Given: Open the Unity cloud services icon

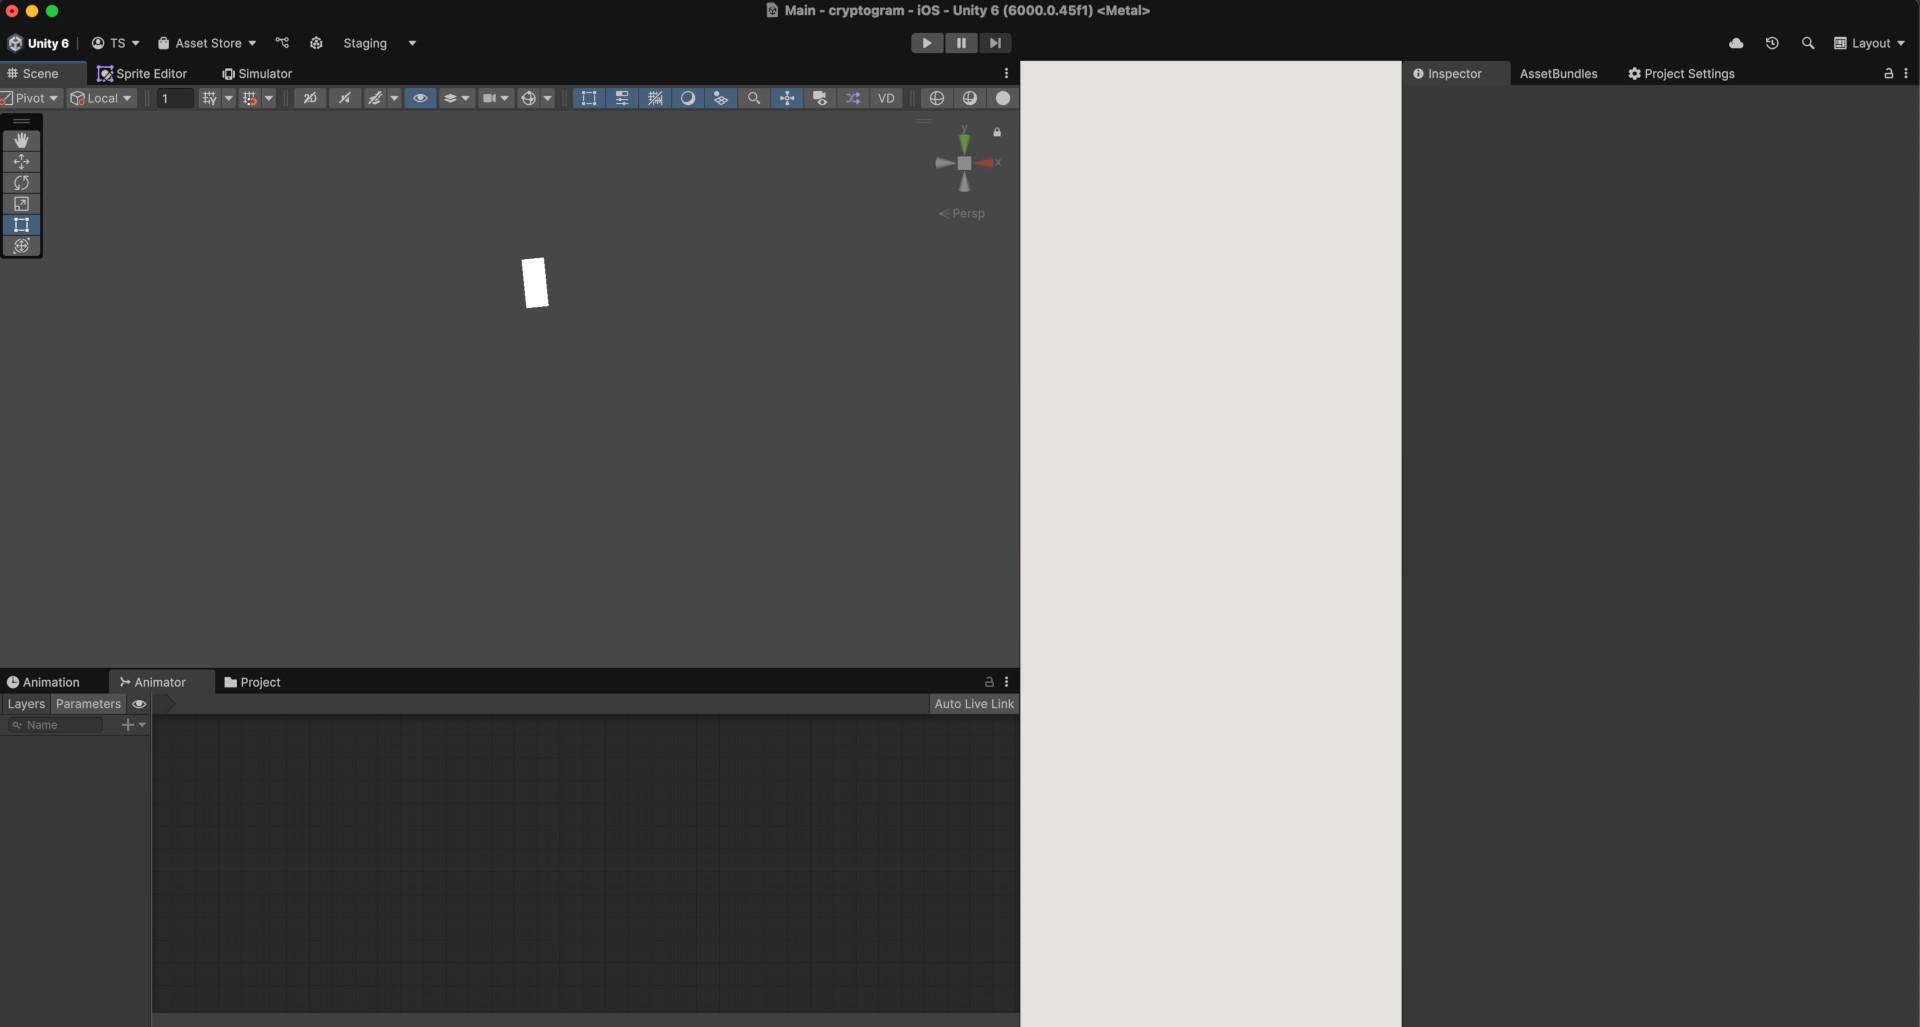Looking at the screenshot, I should click(x=1737, y=43).
